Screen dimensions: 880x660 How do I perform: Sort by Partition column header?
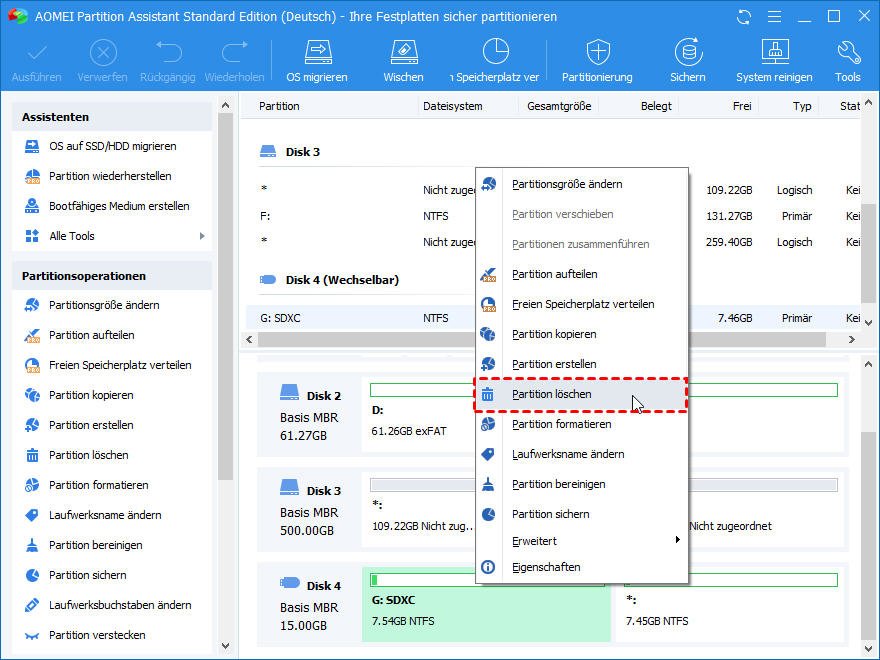tap(279, 106)
